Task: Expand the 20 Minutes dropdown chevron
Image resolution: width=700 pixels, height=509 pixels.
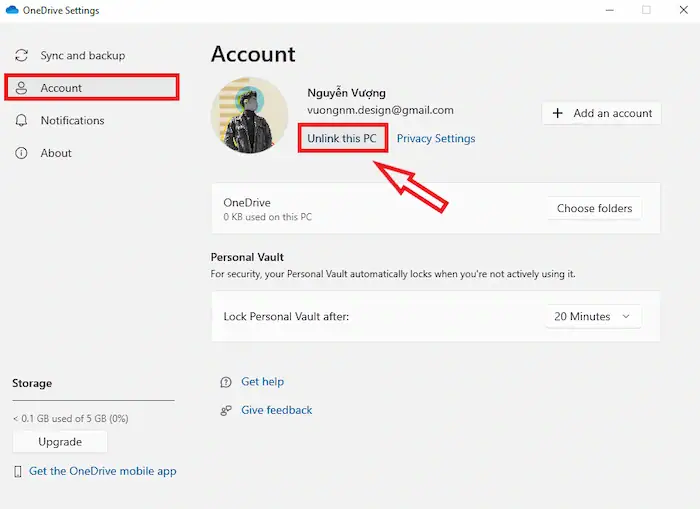Action: pyautogui.click(x=627, y=317)
